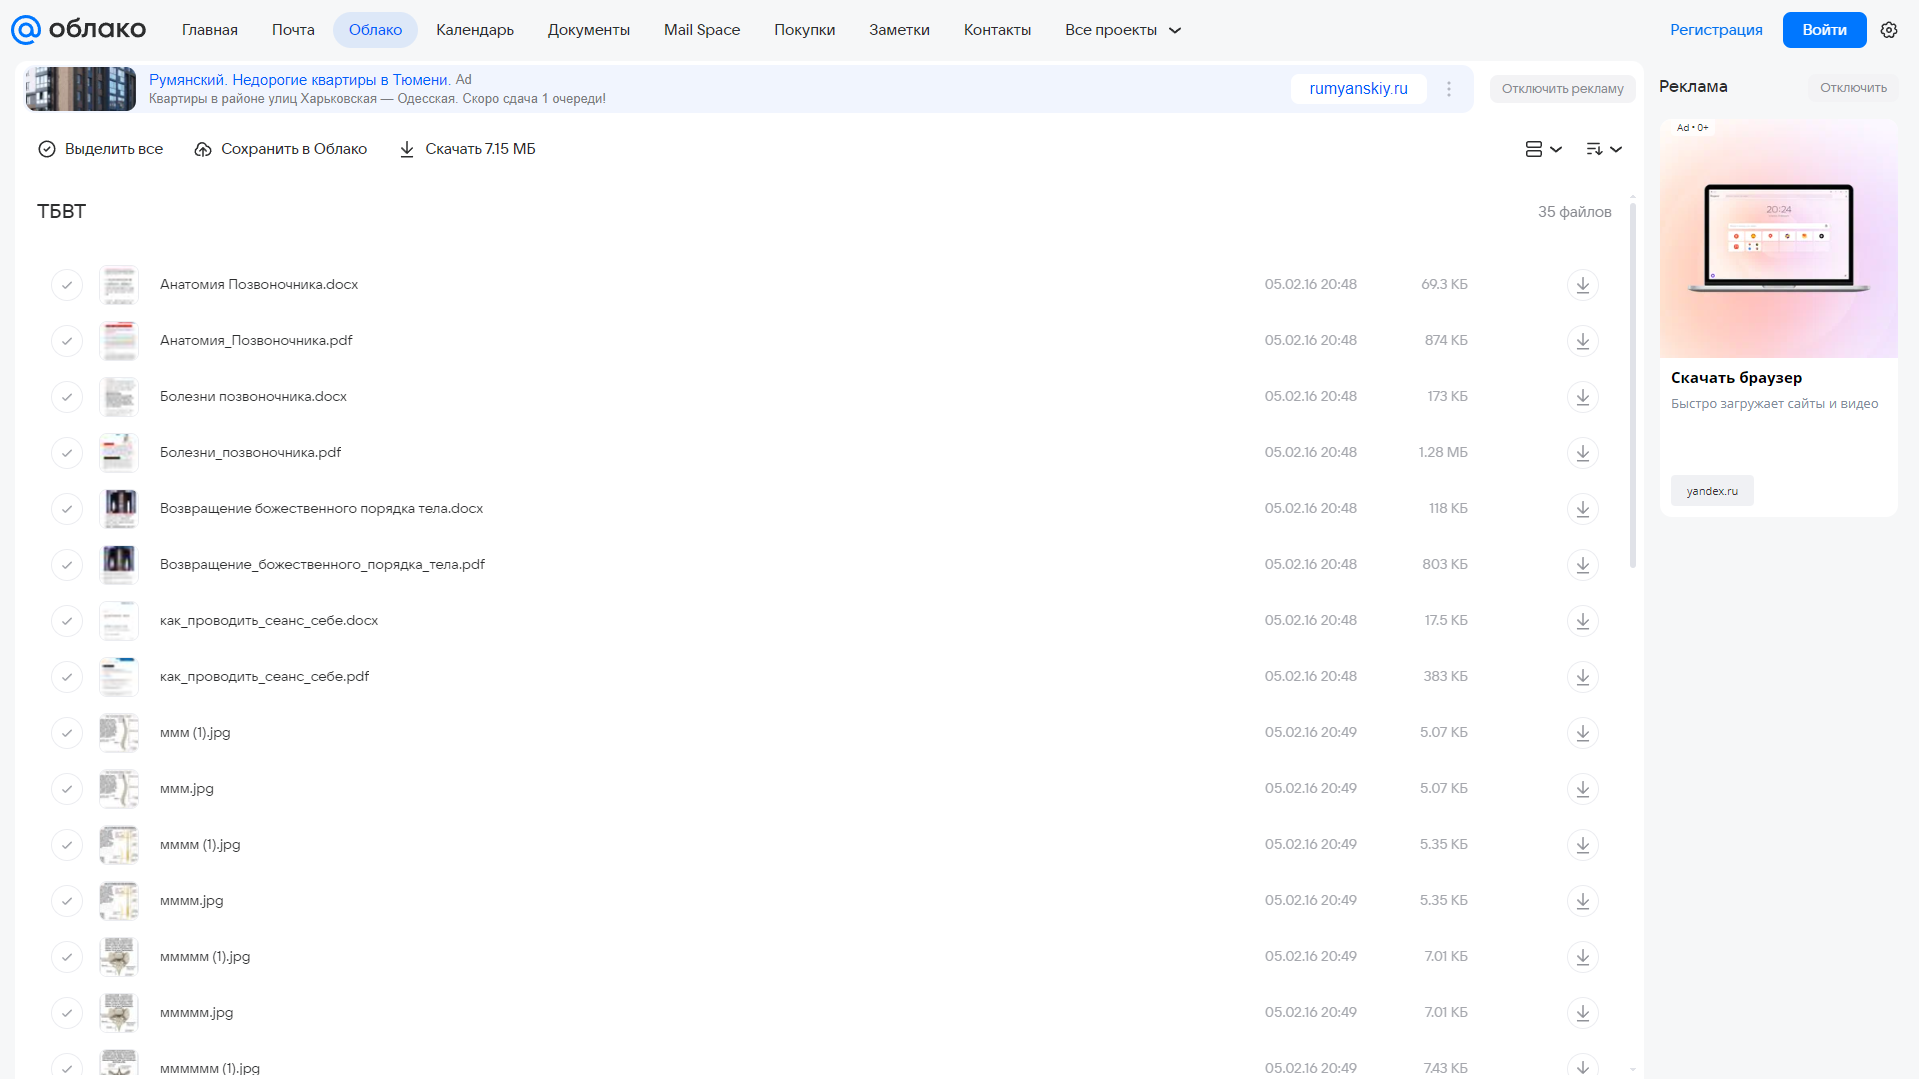Select checkbox for Возвращение божественного порядка тела.docx
Viewport: 1919px width, 1079px height.
pyautogui.click(x=67, y=509)
